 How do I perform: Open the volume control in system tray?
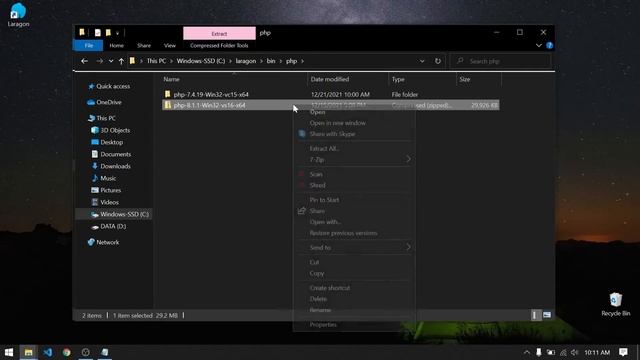coord(575,352)
